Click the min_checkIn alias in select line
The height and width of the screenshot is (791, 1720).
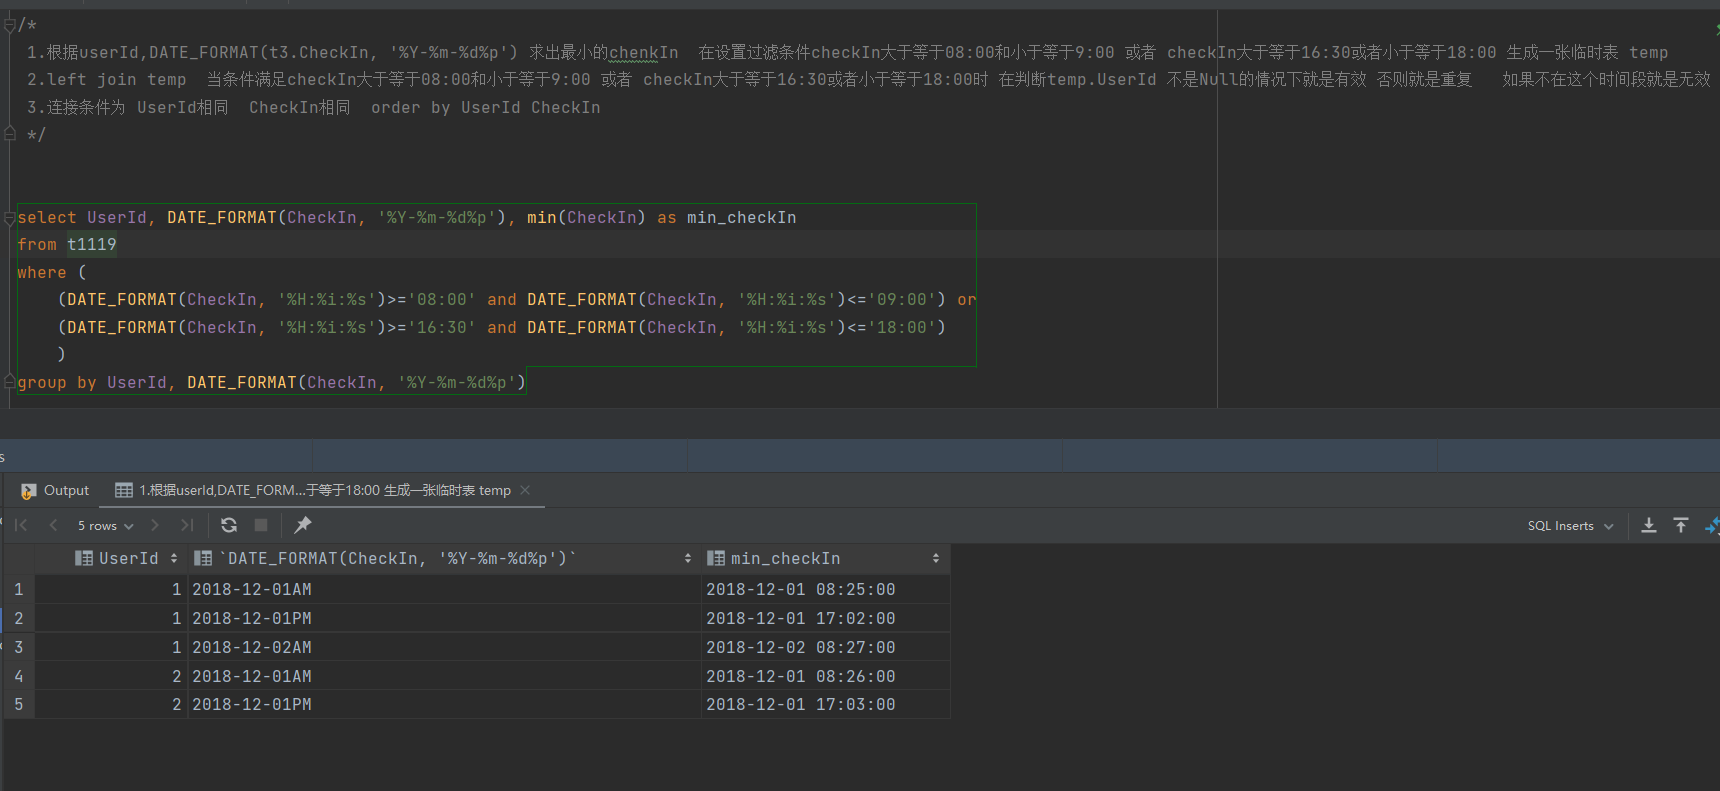[741, 217]
